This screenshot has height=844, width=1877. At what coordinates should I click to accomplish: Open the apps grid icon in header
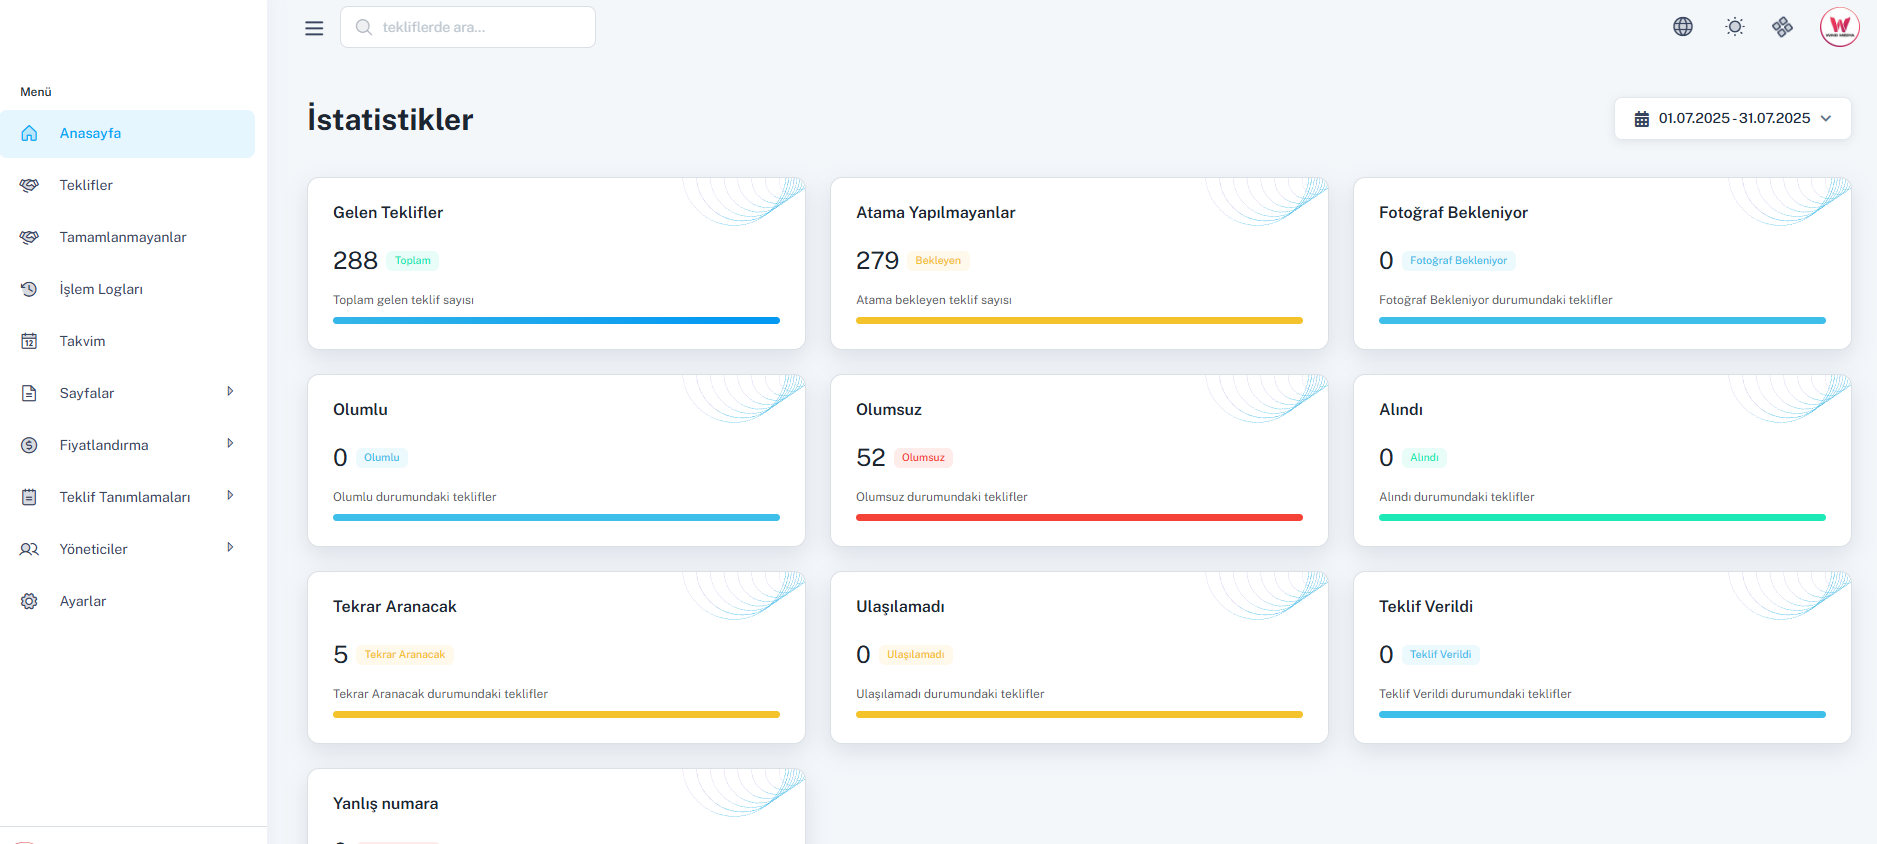(1782, 27)
